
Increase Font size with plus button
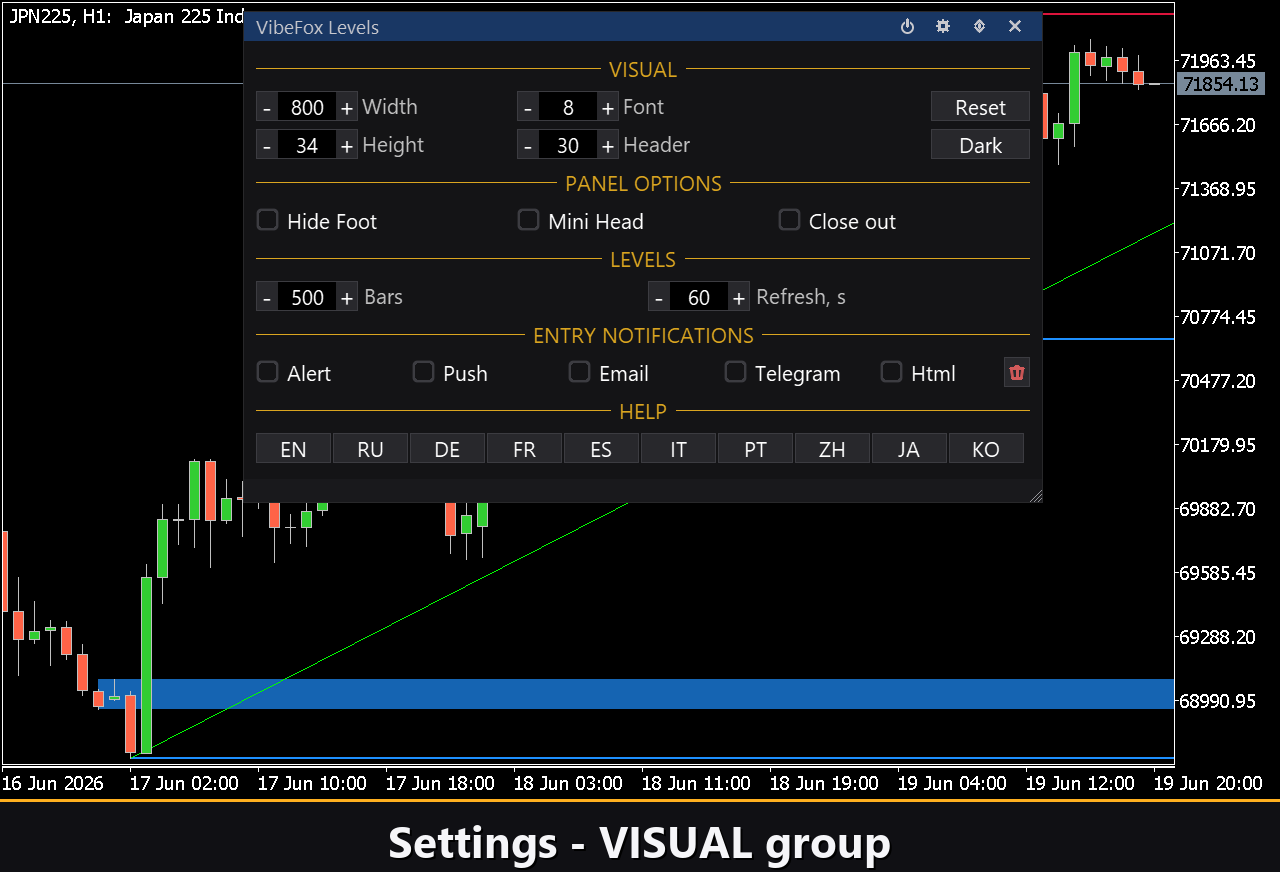[607, 108]
